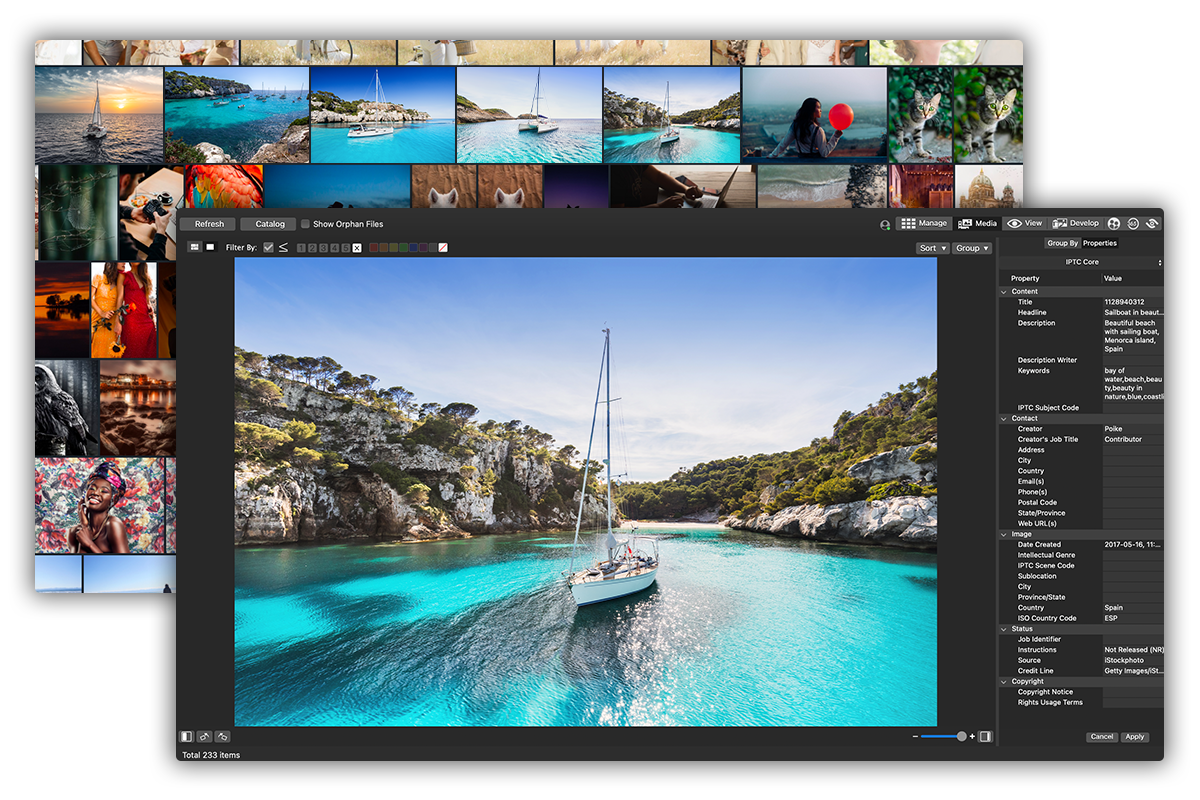The image size is (1200, 800).
Task: Toggle the tagged filter checkmark
Action: point(268,247)
